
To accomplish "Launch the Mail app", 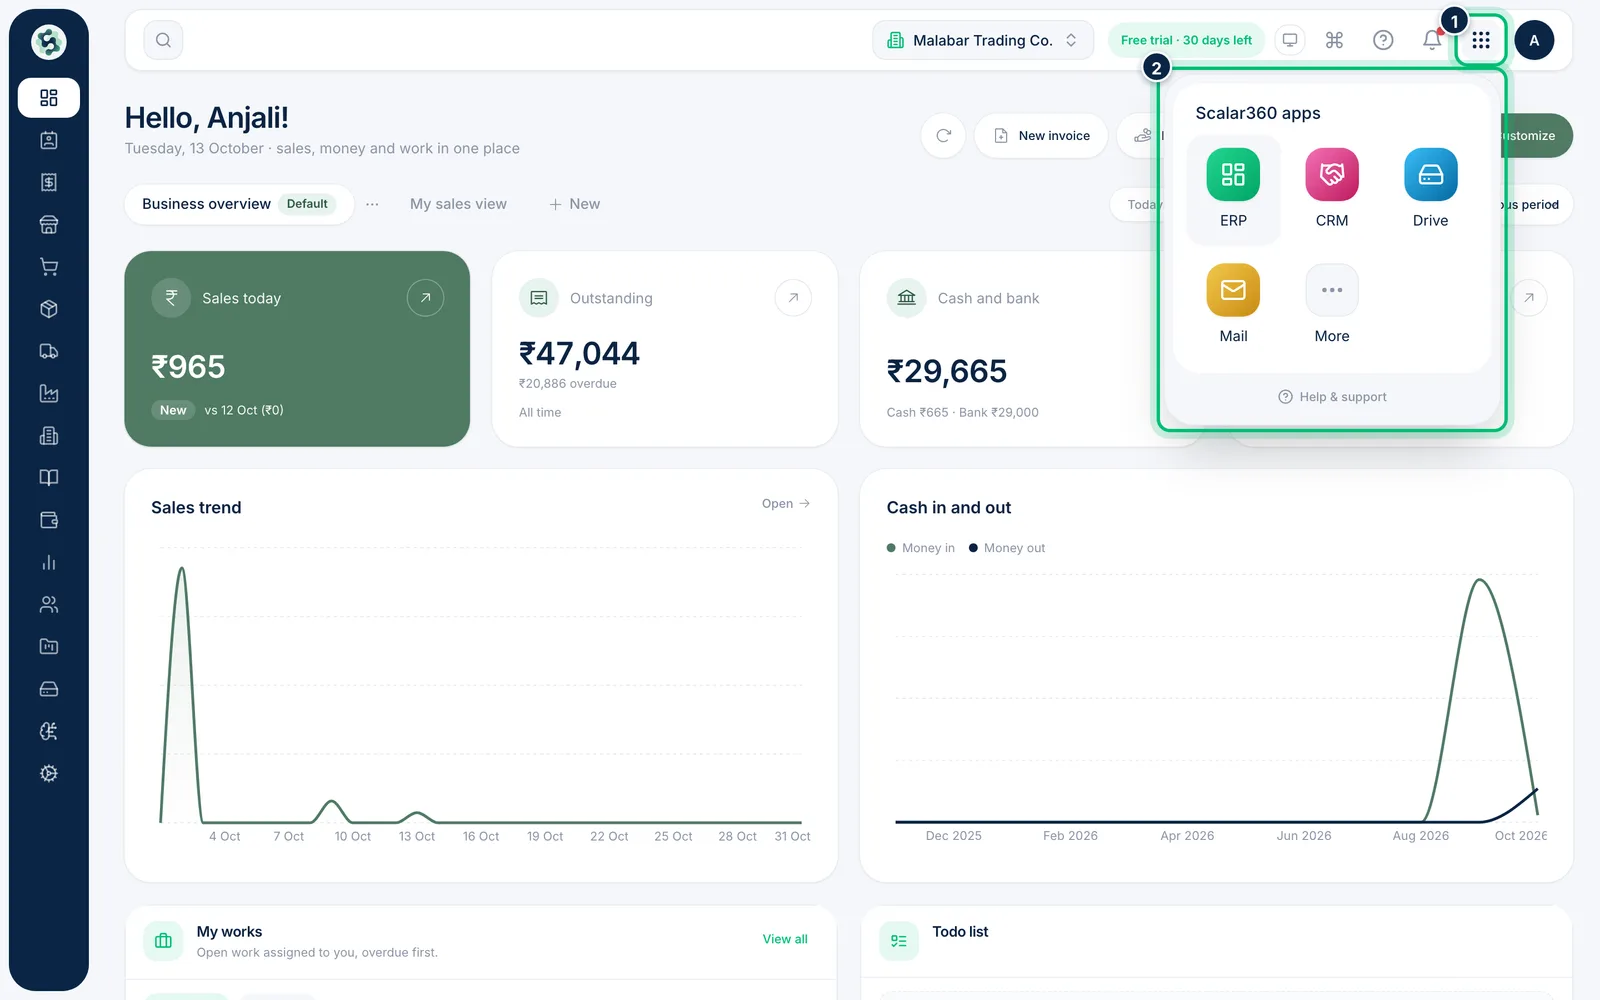I will coord(1233,304).
